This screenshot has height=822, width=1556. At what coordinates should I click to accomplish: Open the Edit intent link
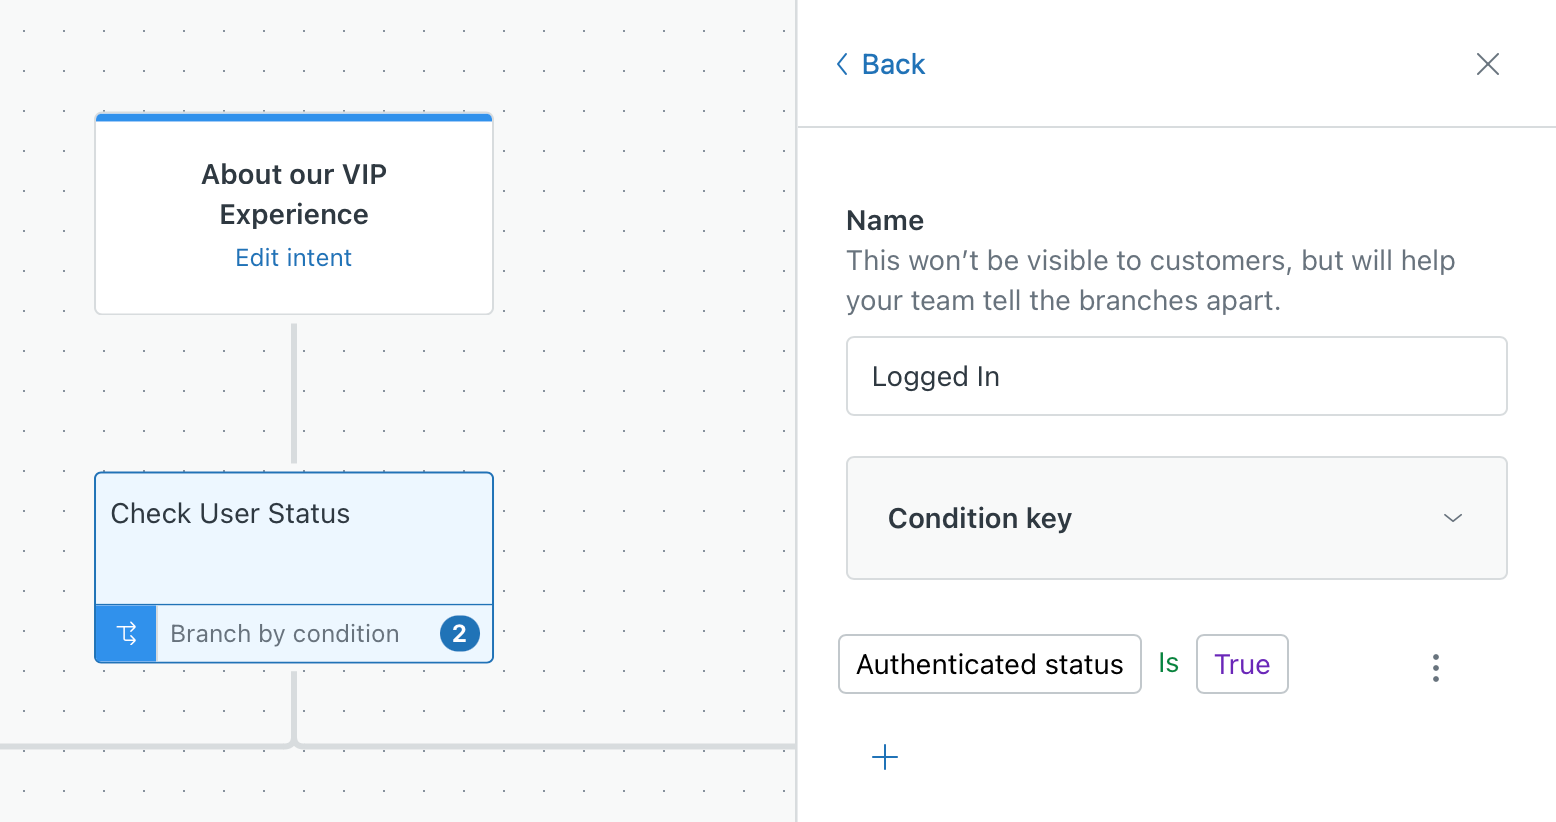pyautogui.click(x=293, y=258)
